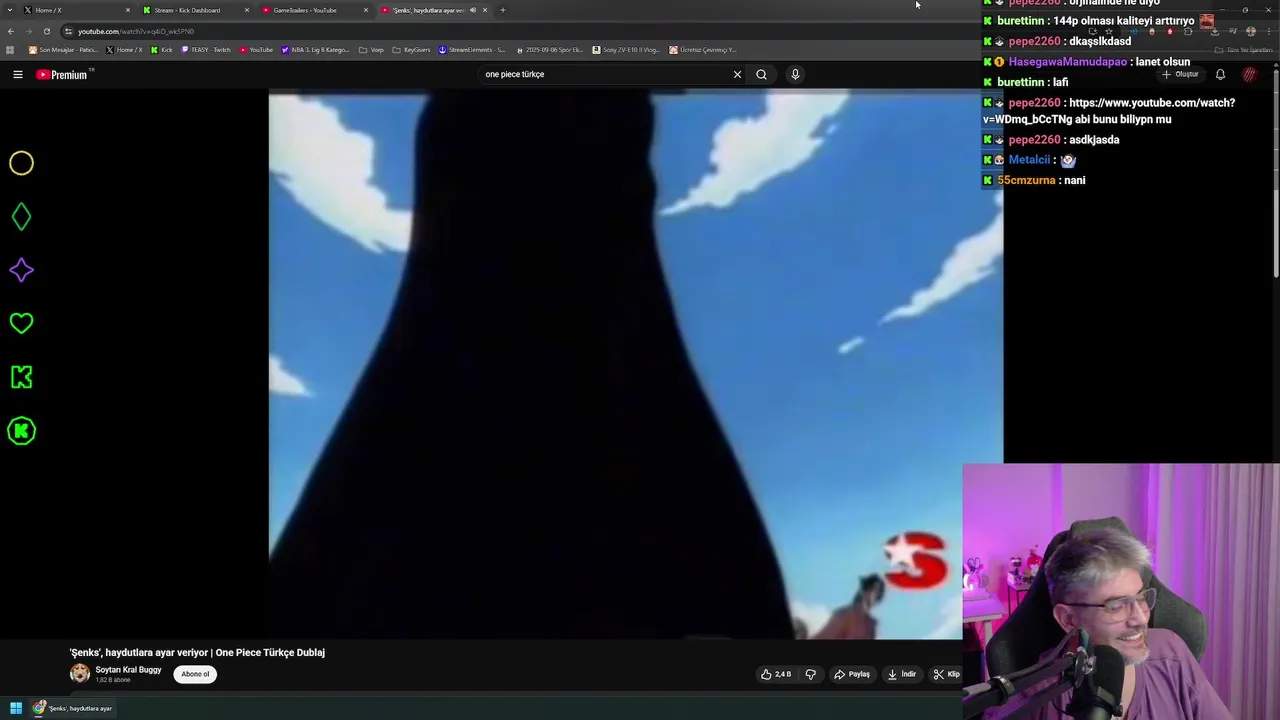The width and height of the screenshot is (1280, 720).
Task: Open Soytarı Kral Buggy channel avatar
Action: 80,674
